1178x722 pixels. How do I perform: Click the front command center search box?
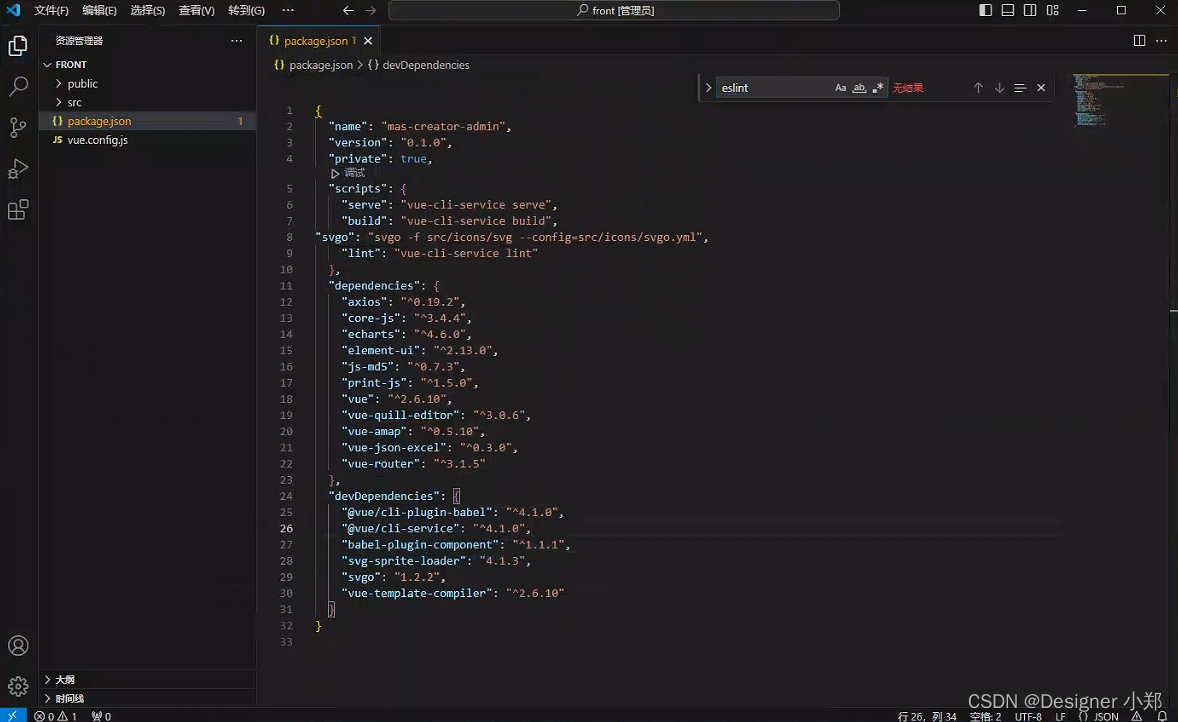614,11
